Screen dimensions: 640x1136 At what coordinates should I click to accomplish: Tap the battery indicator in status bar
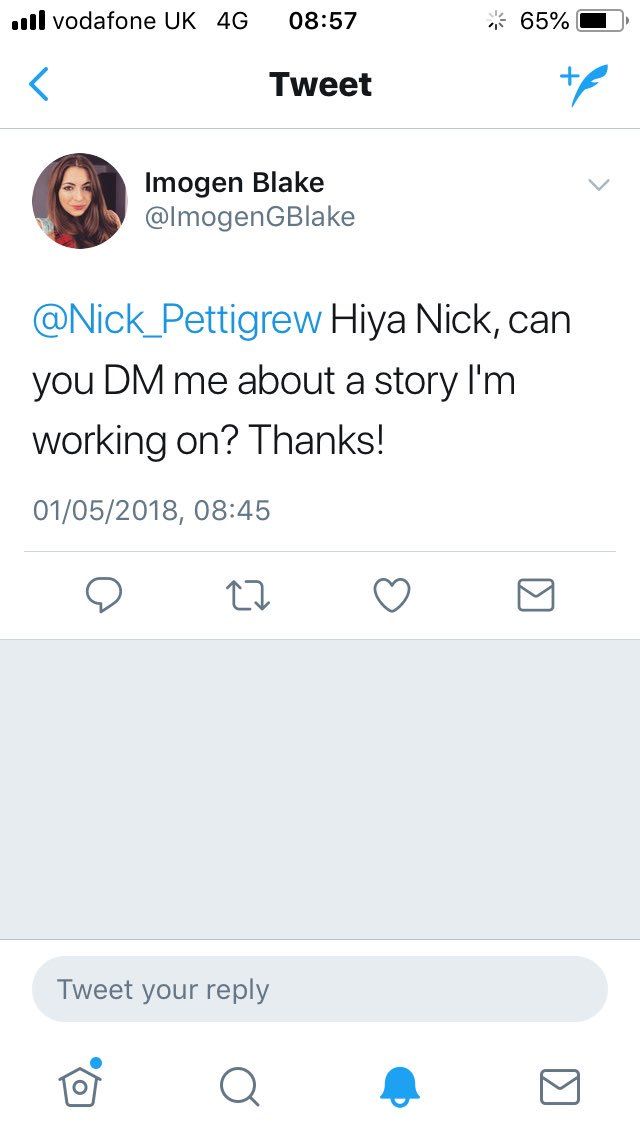click(x=601, y=21)
